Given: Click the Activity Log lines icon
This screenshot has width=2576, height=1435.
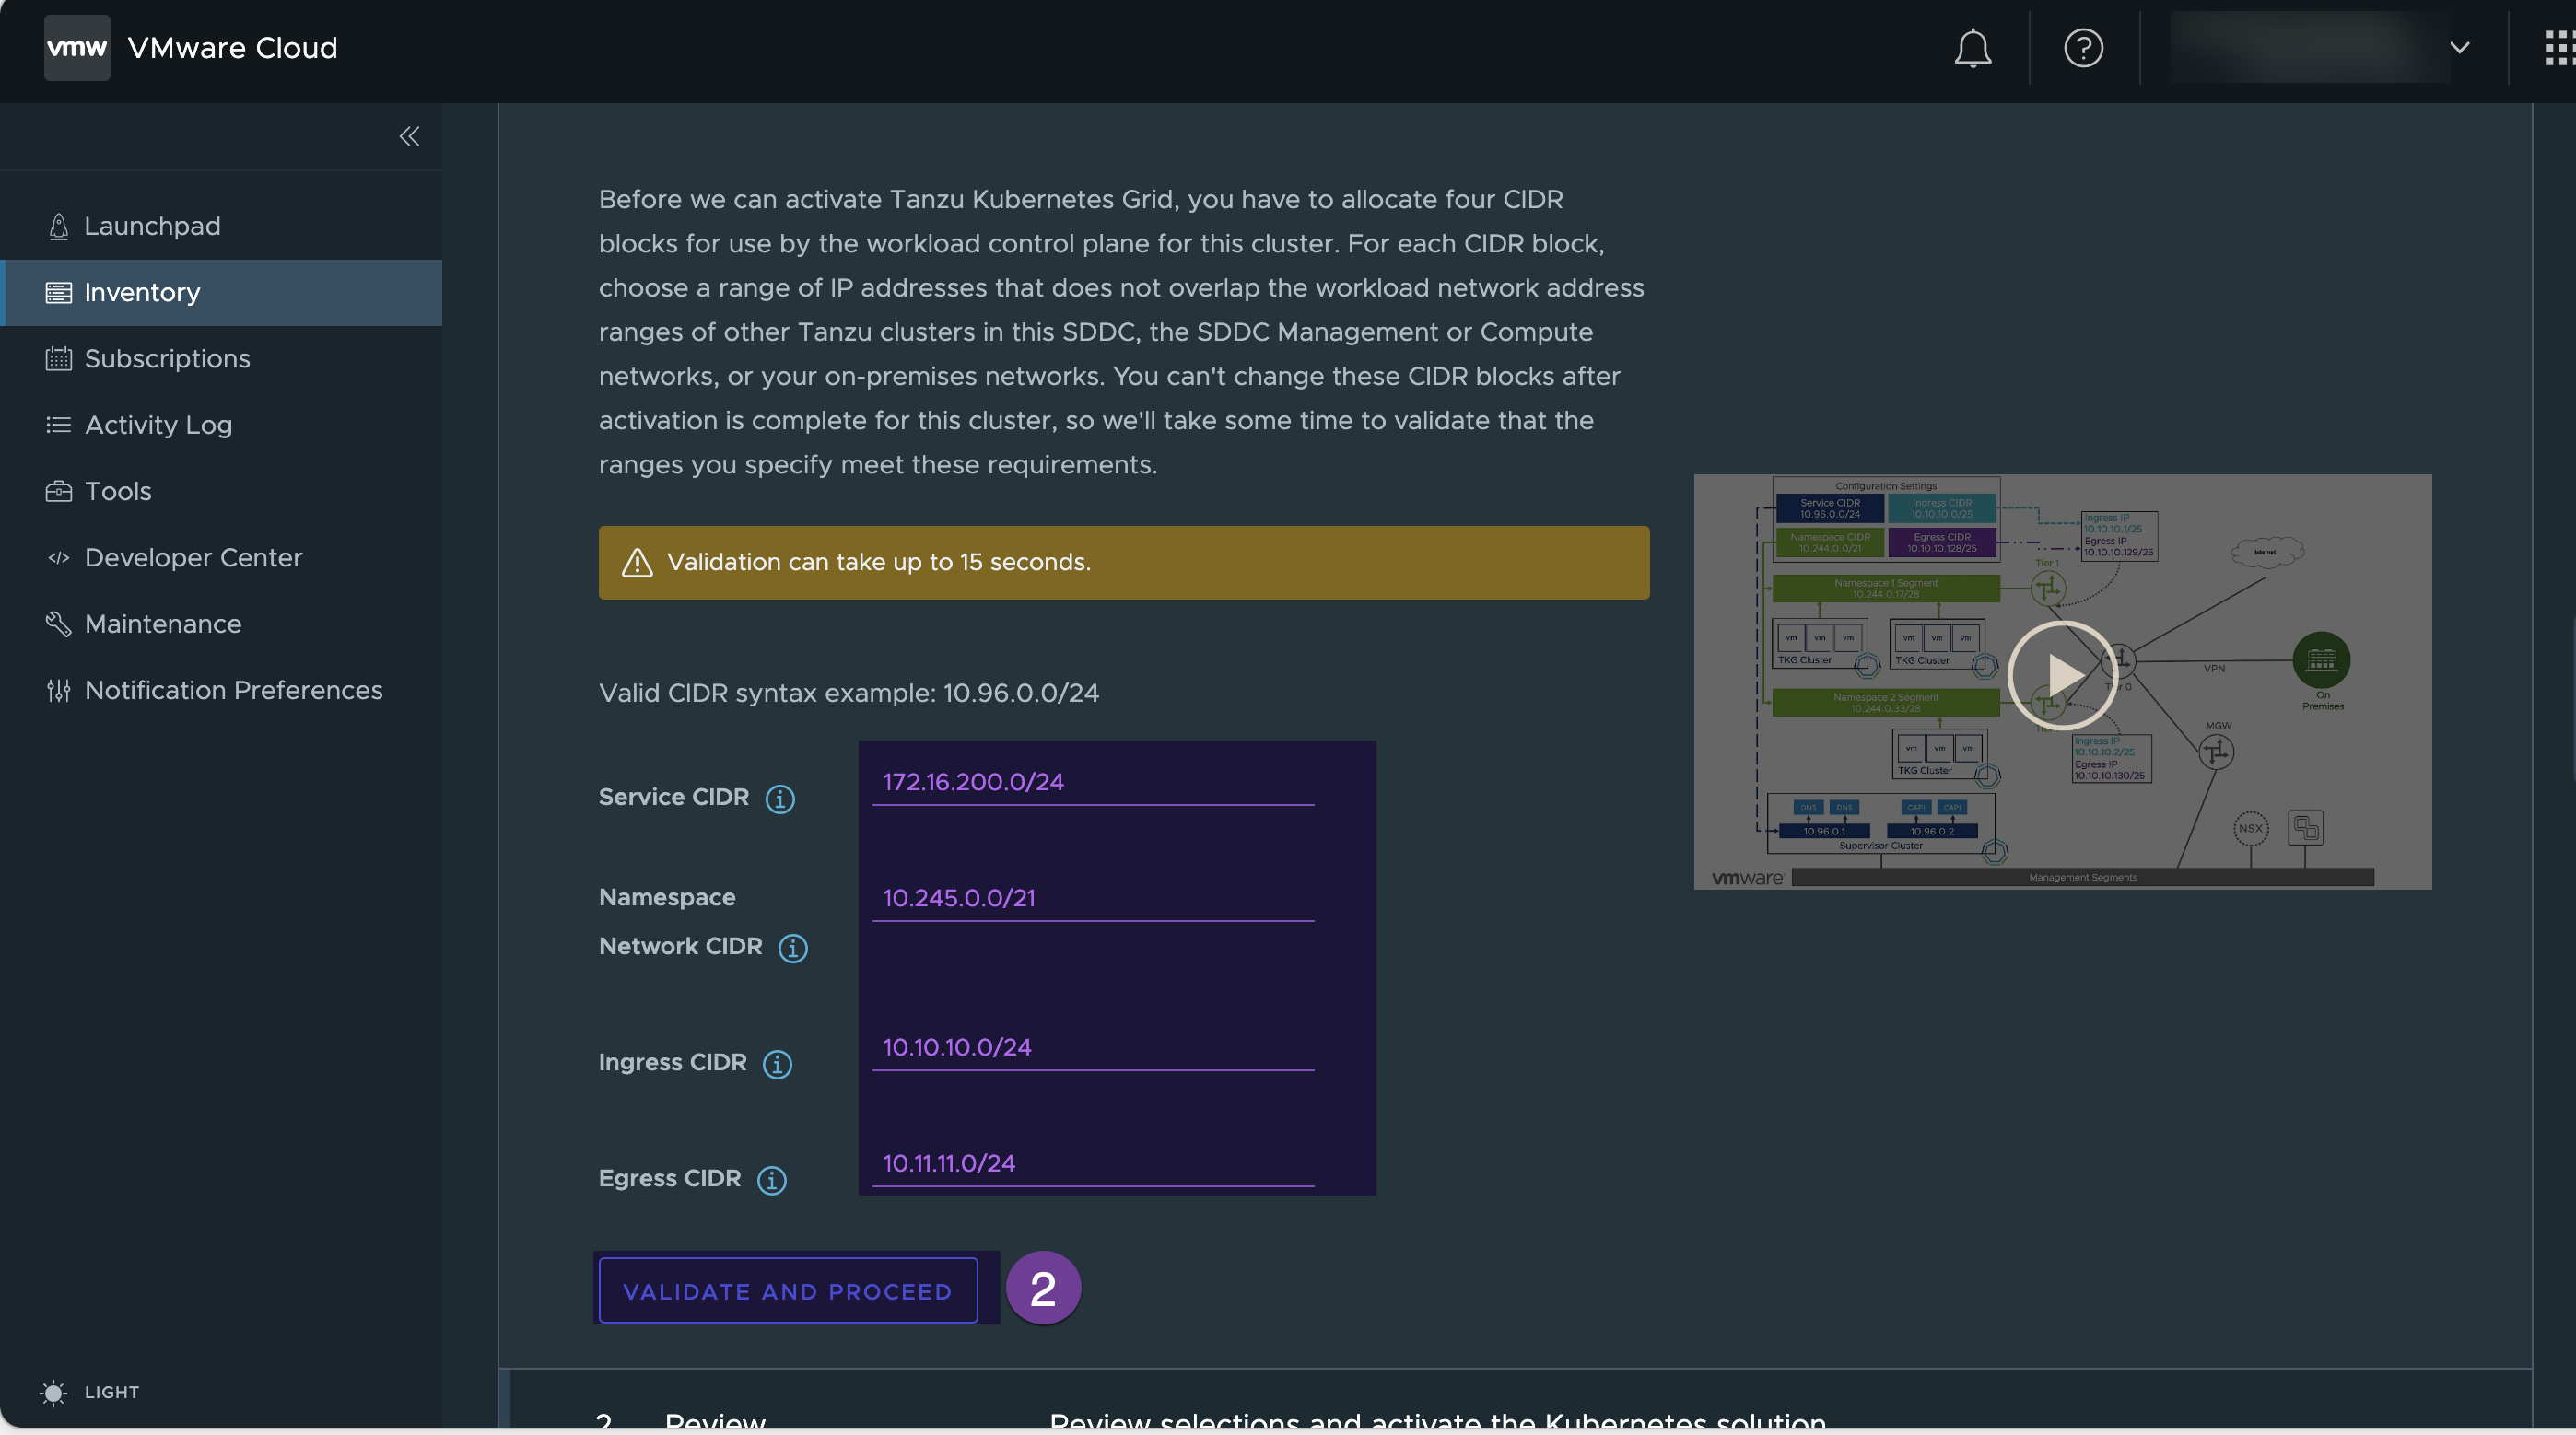Looking at the screenshot, I should pyautogui.click(x=59, y=425).
